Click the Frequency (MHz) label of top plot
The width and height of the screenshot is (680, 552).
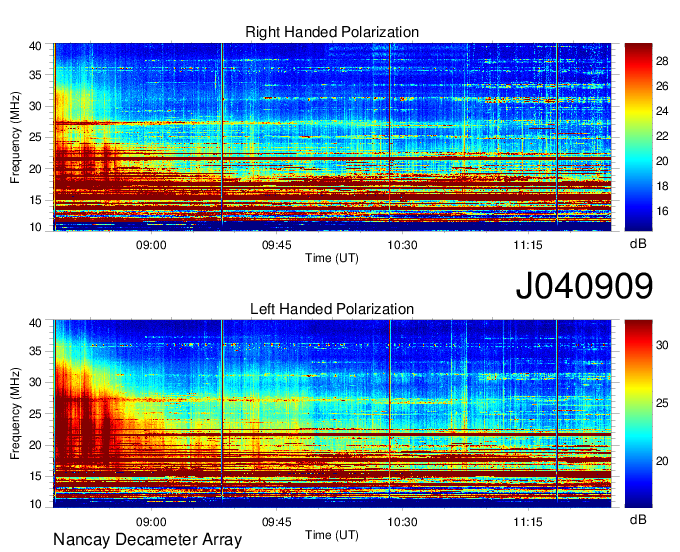coord(15,137)
